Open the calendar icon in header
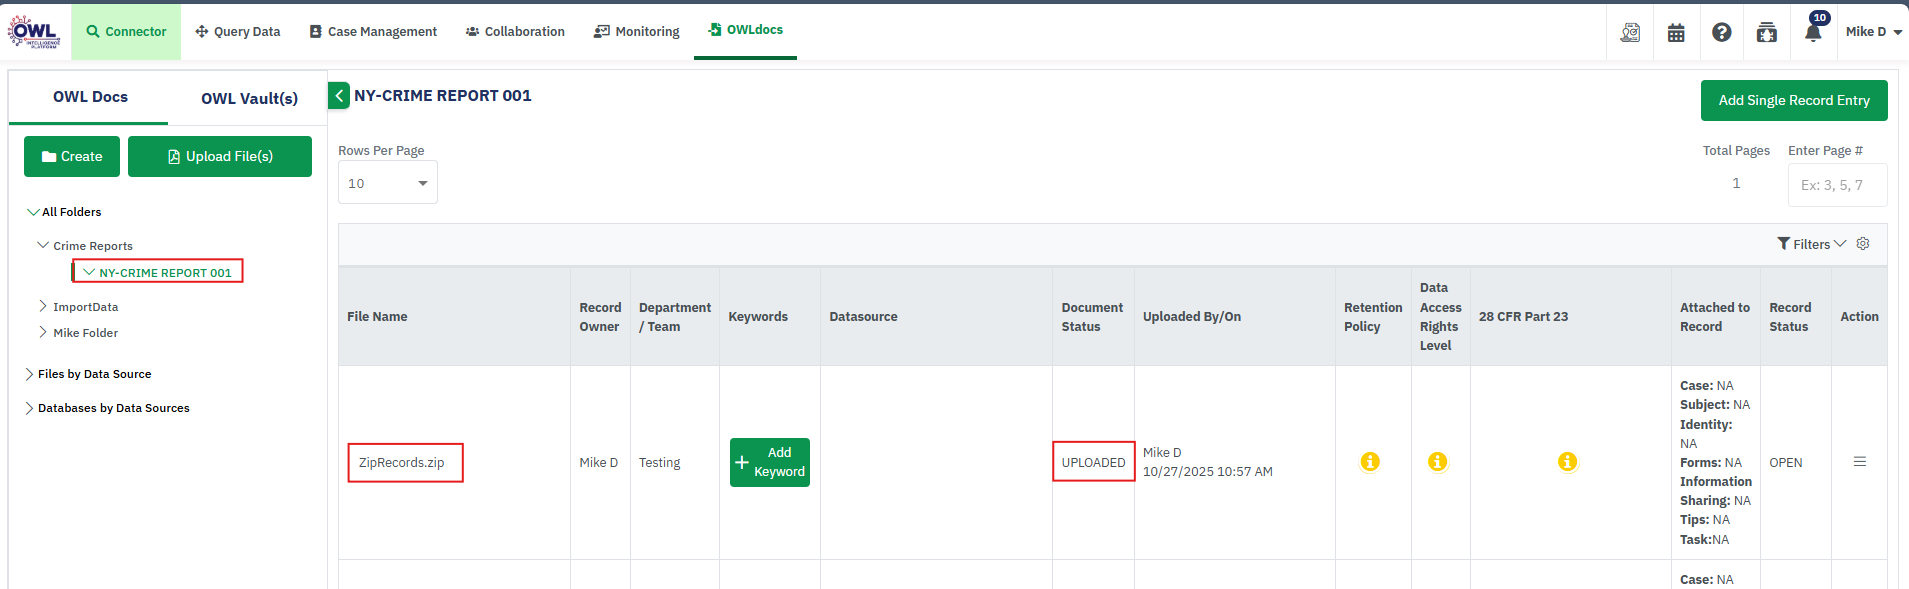 click(1676, 32)
